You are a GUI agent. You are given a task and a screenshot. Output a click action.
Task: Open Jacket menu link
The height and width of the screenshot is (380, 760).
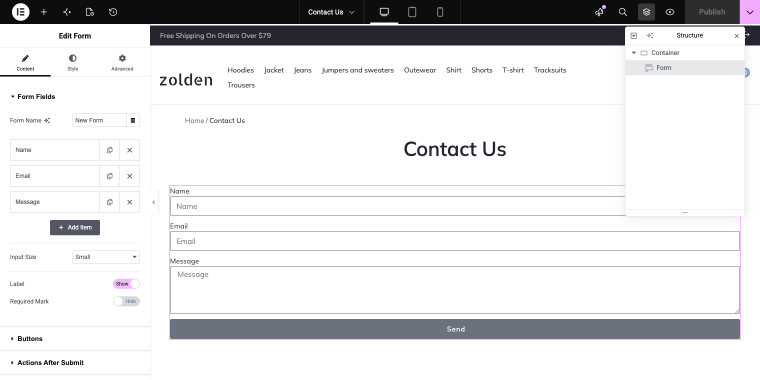[274, 70]
